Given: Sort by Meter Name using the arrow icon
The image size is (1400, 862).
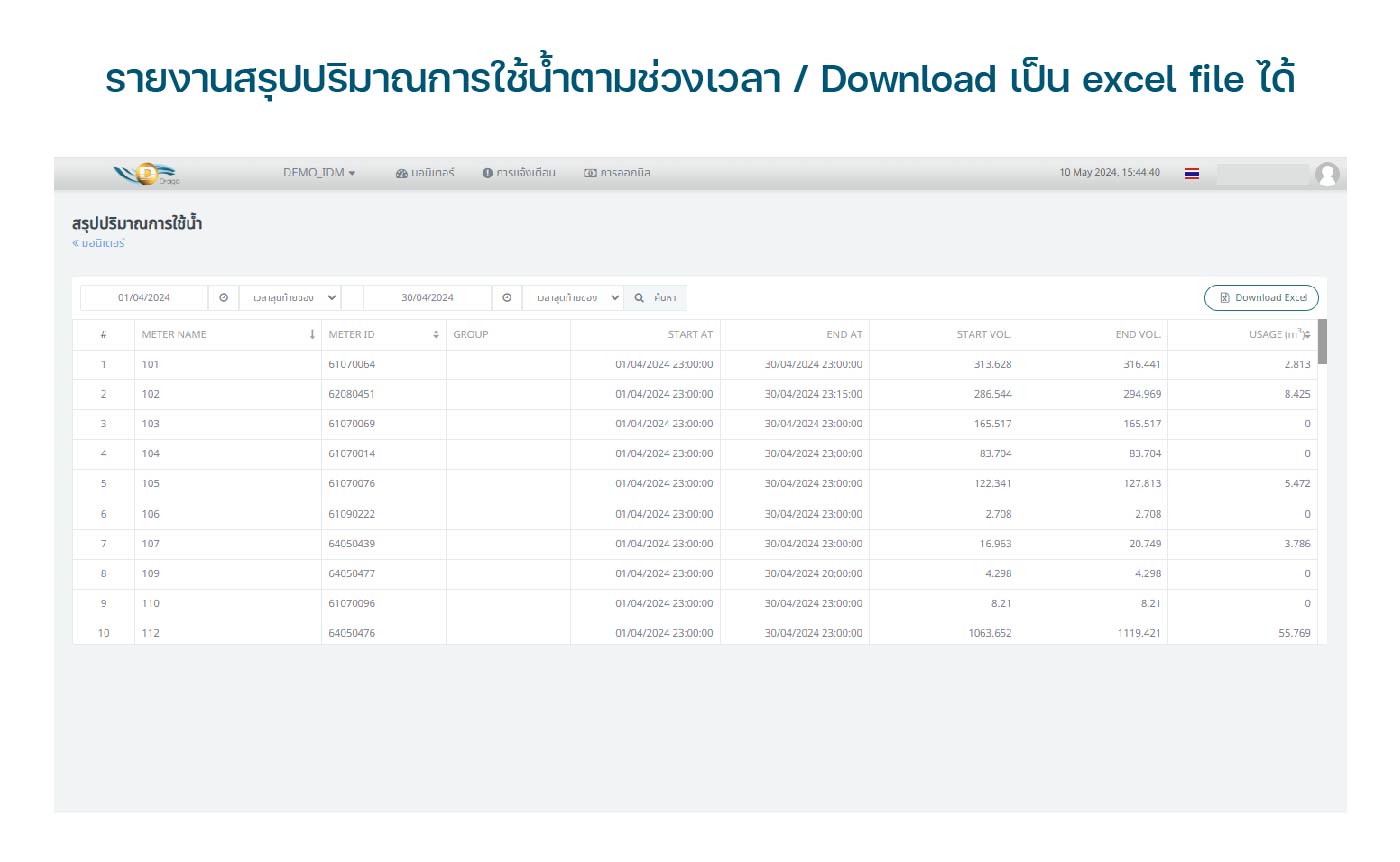Looking at the screenshot, I should tap(312, 335).
